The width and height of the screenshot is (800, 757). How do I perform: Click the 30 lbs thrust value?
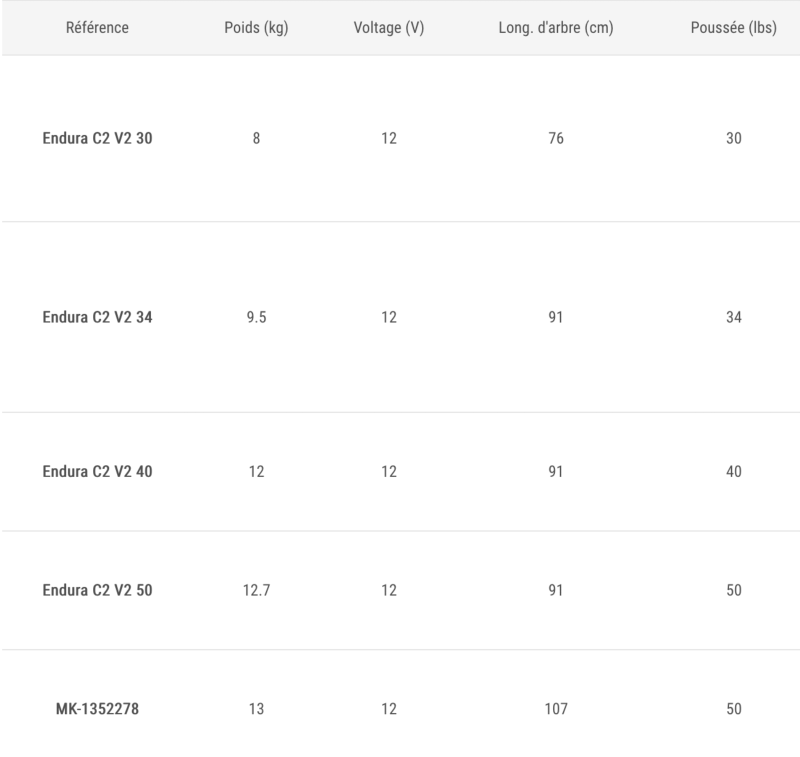(x=734, y=138)
